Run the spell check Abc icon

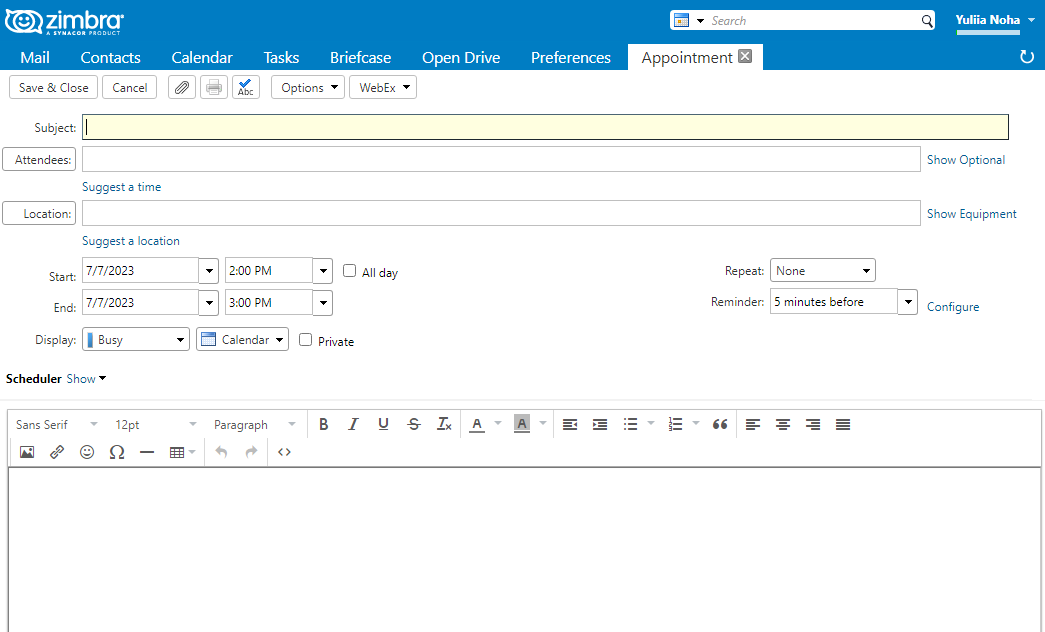coord(246,87)
